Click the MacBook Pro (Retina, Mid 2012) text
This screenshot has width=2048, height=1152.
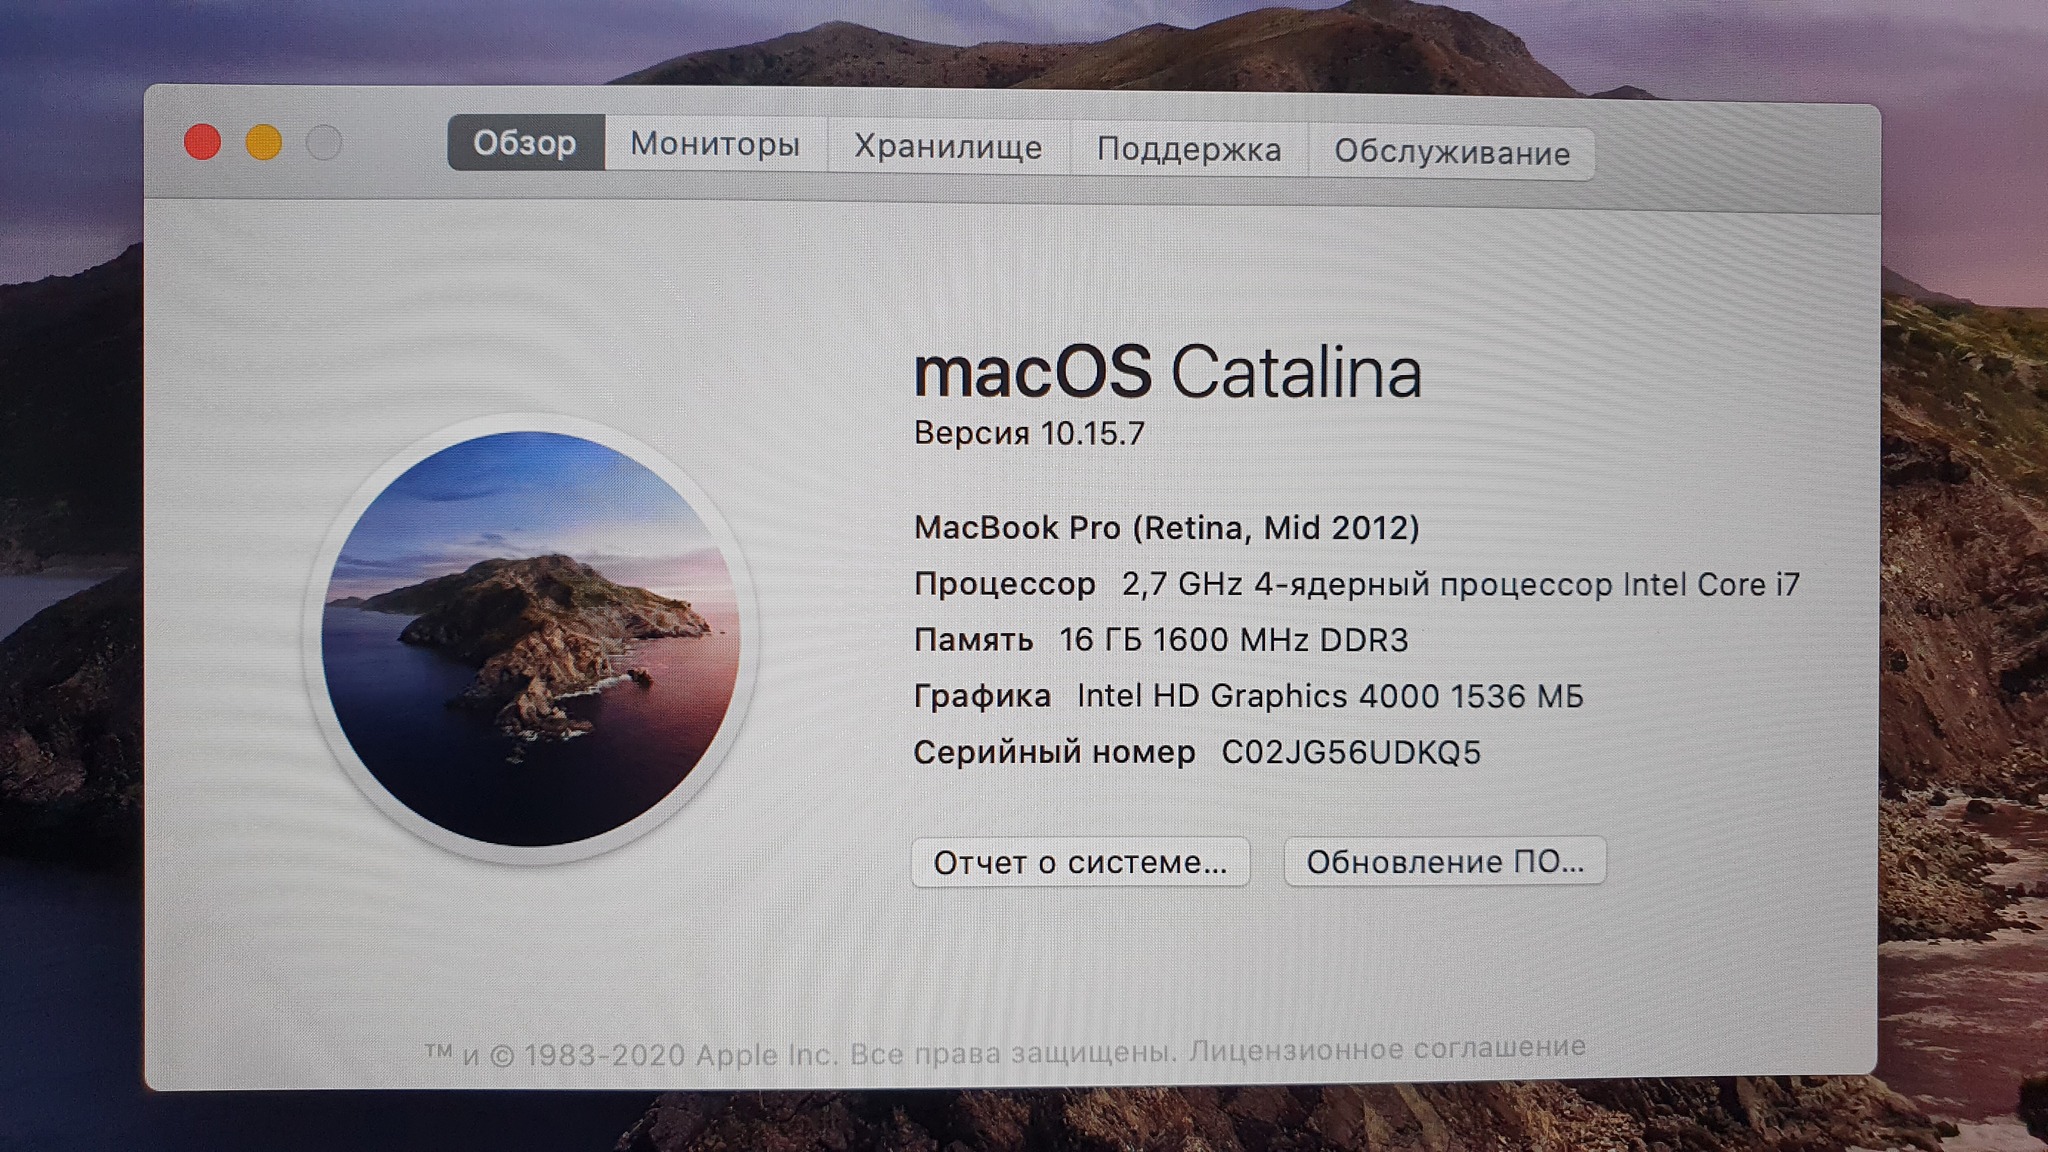point(1166,527)
